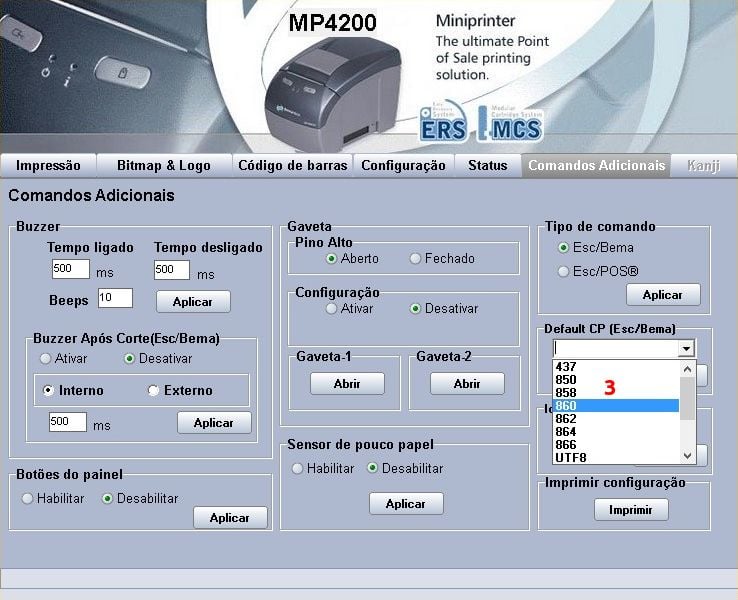Choose code page 866 from list

pyautogui.click(x=616, y=445)
